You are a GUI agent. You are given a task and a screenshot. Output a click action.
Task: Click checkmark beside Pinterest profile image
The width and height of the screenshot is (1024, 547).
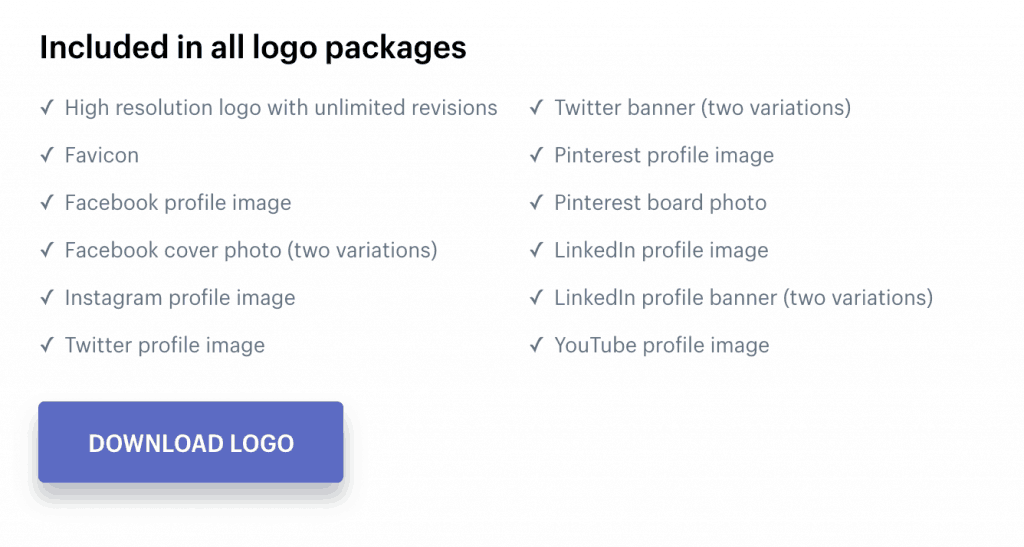click(x=537, y=155)
